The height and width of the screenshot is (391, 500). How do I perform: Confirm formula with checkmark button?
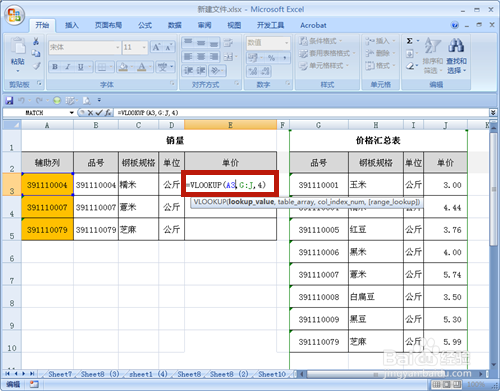[x=99, y=113]
